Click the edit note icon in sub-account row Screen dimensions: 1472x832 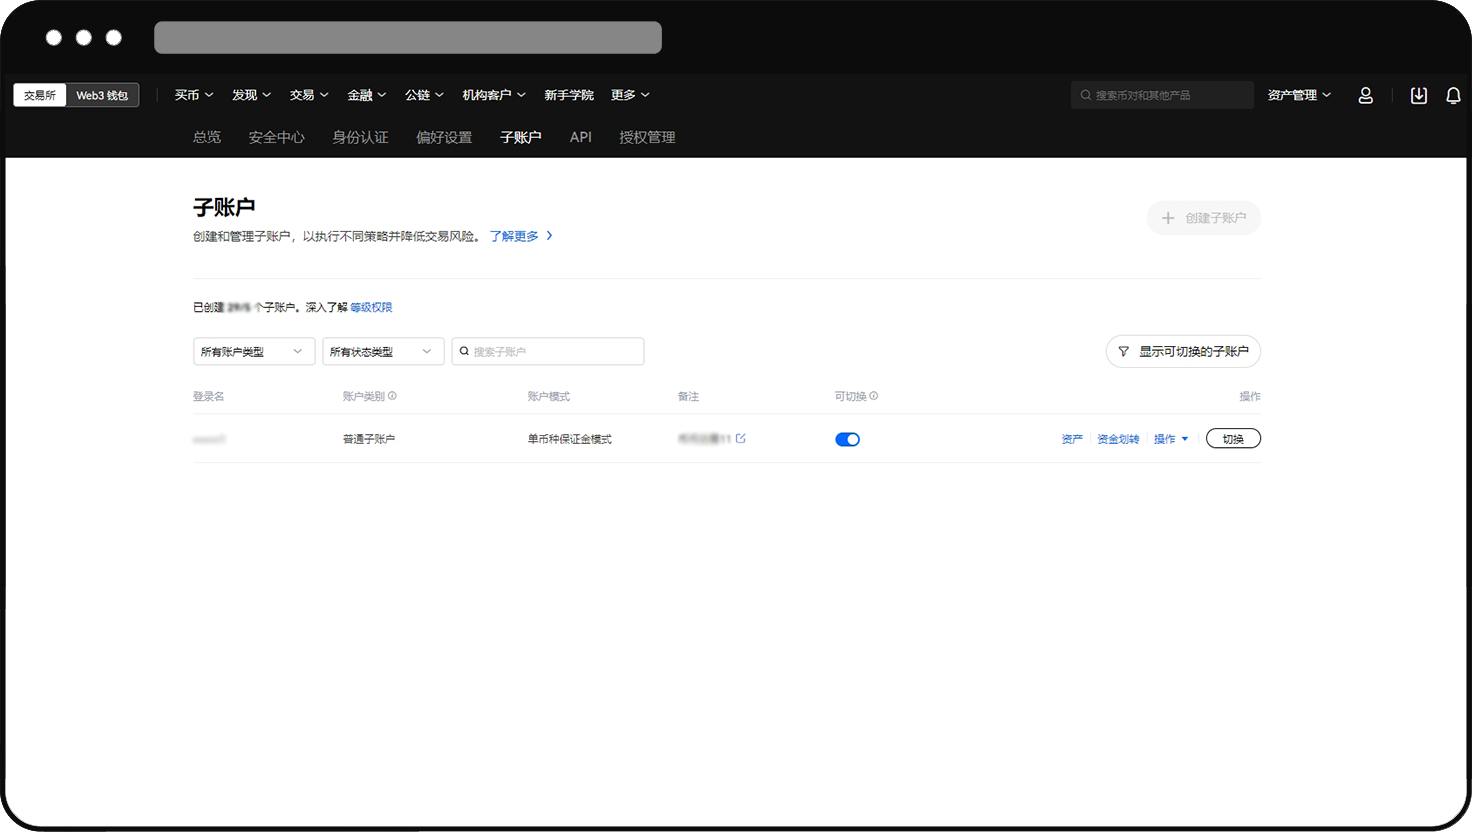point(740,438)
